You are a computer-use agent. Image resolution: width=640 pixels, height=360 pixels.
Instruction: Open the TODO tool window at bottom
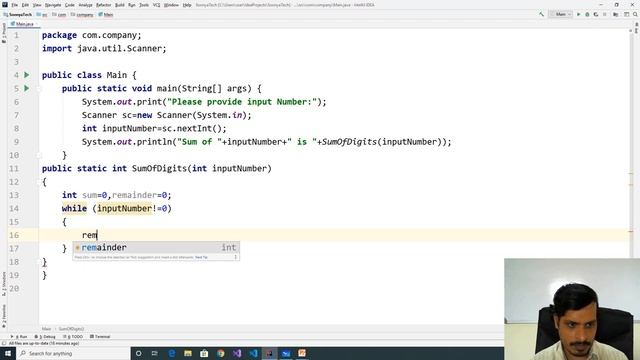(73, 337)
